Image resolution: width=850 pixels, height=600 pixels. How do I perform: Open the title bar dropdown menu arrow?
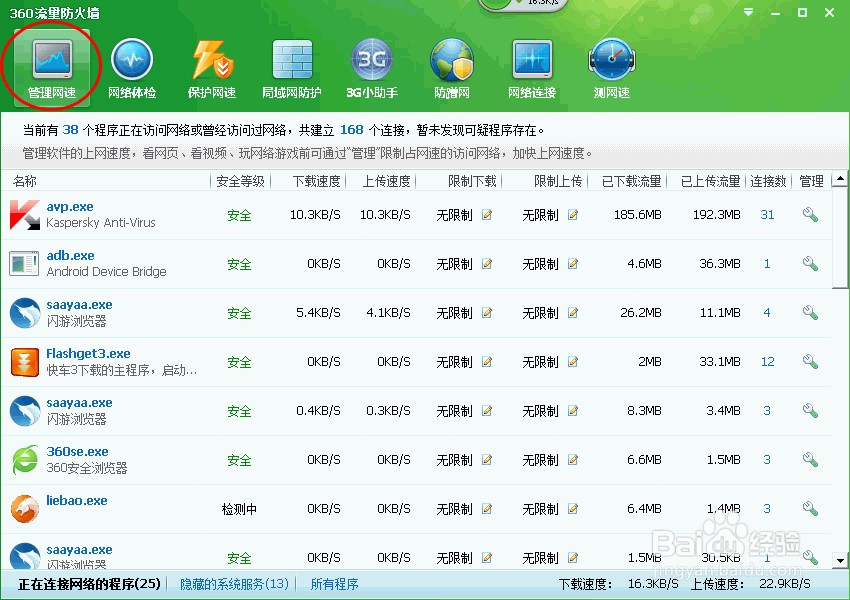click(x=749, y=12)
